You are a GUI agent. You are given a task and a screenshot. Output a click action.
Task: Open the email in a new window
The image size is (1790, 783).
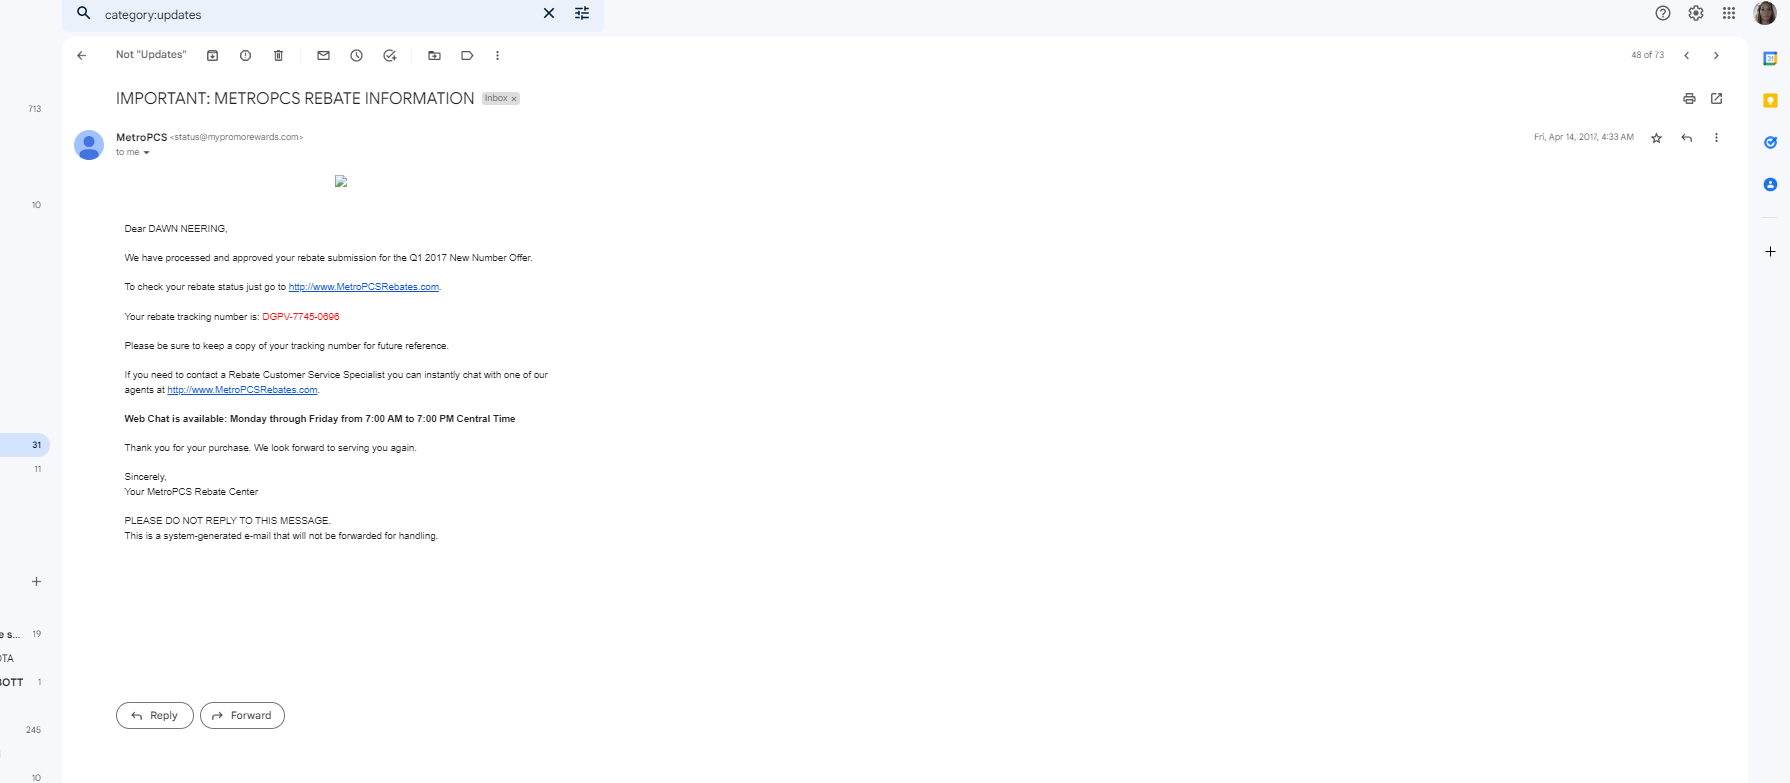tap(1717, 99)
